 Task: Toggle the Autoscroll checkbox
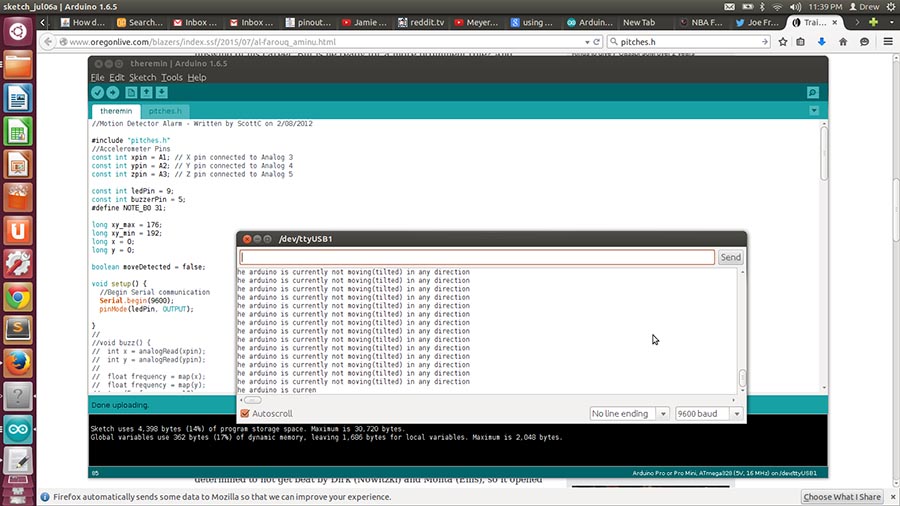point(245,414)
